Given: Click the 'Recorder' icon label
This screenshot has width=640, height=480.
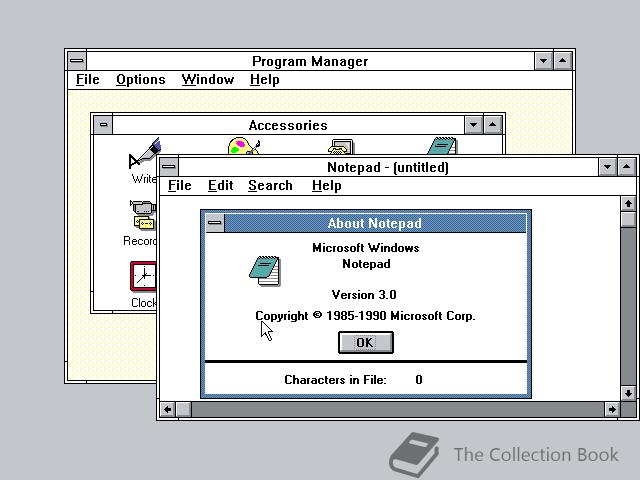Looking at the screenshot, I should (140, 241).
